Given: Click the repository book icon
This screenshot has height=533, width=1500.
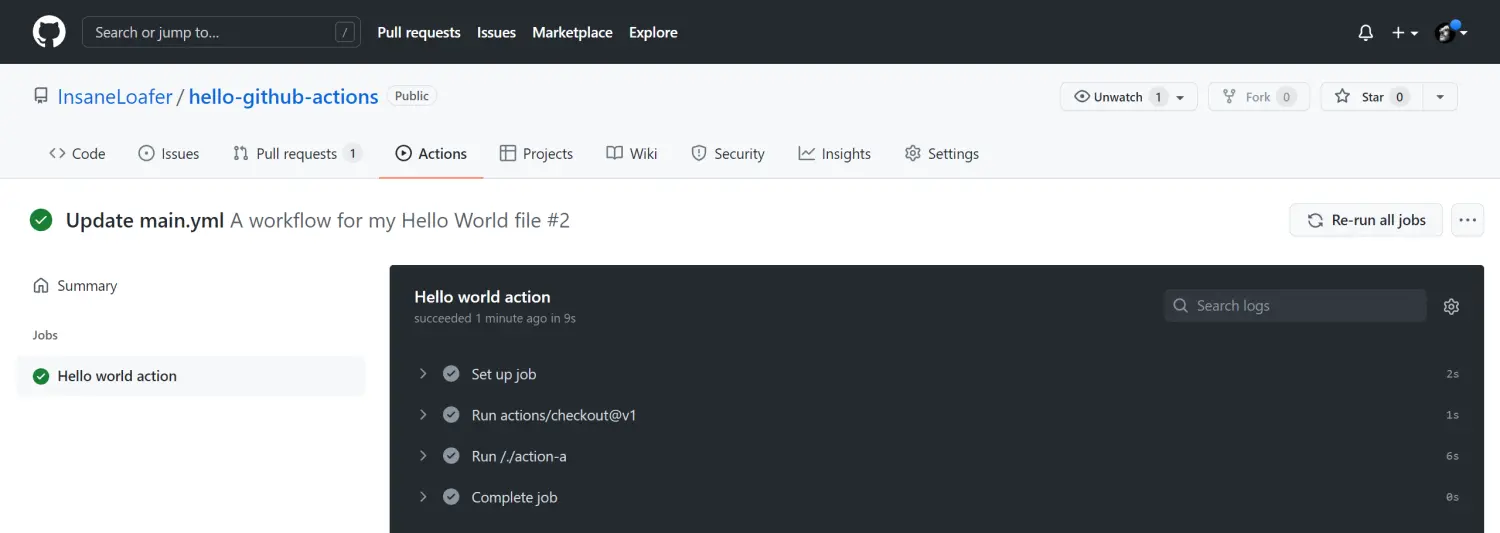Looking at the screenshot, I should tap(41, 96).
